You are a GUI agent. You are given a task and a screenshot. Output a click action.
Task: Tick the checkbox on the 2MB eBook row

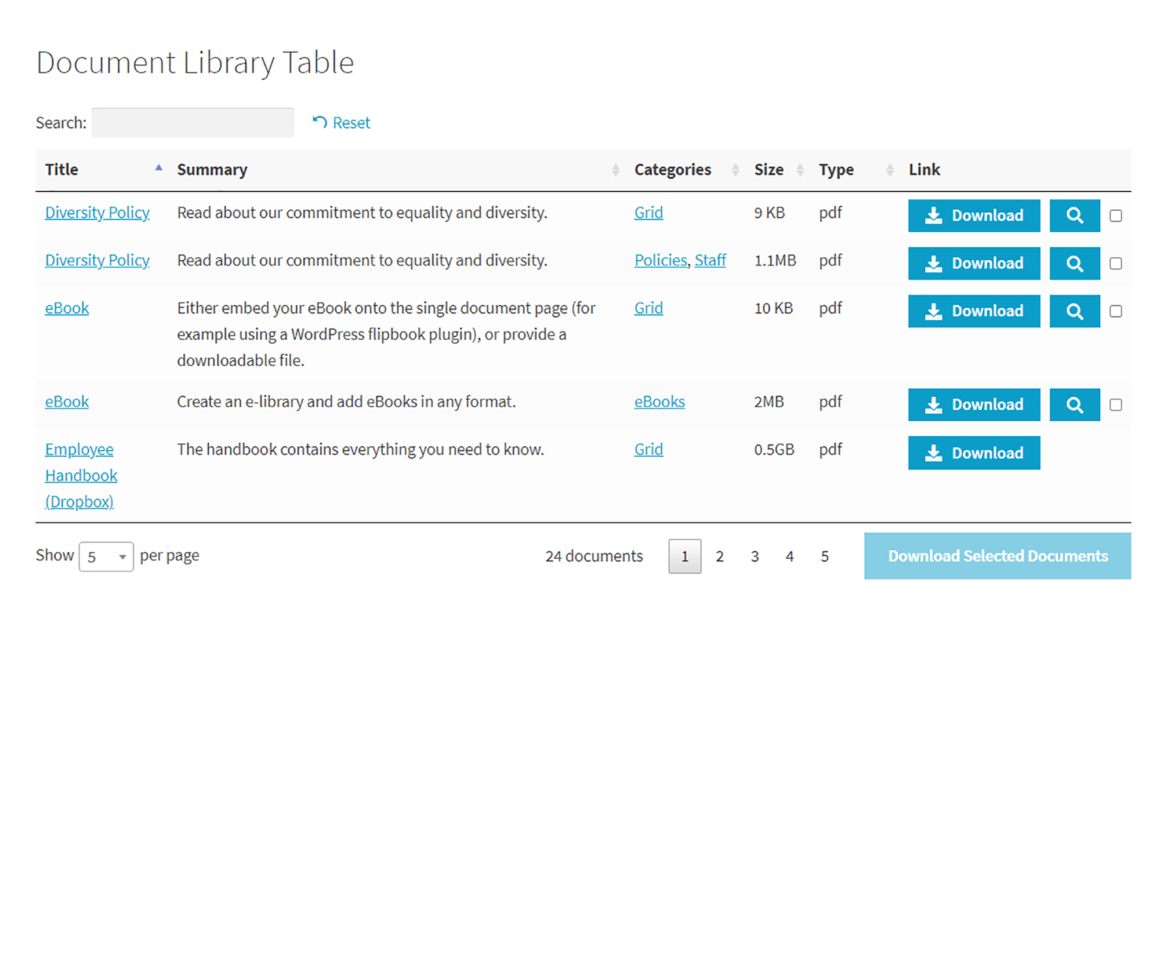pyautogui.click(x=1116, y=404)
